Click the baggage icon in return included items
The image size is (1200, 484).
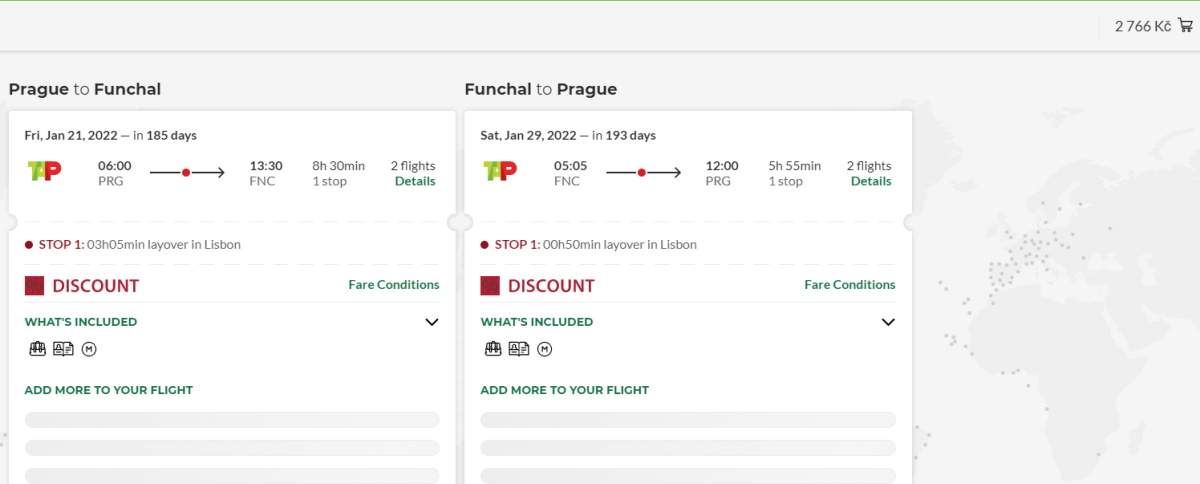[x=493, y=349]
